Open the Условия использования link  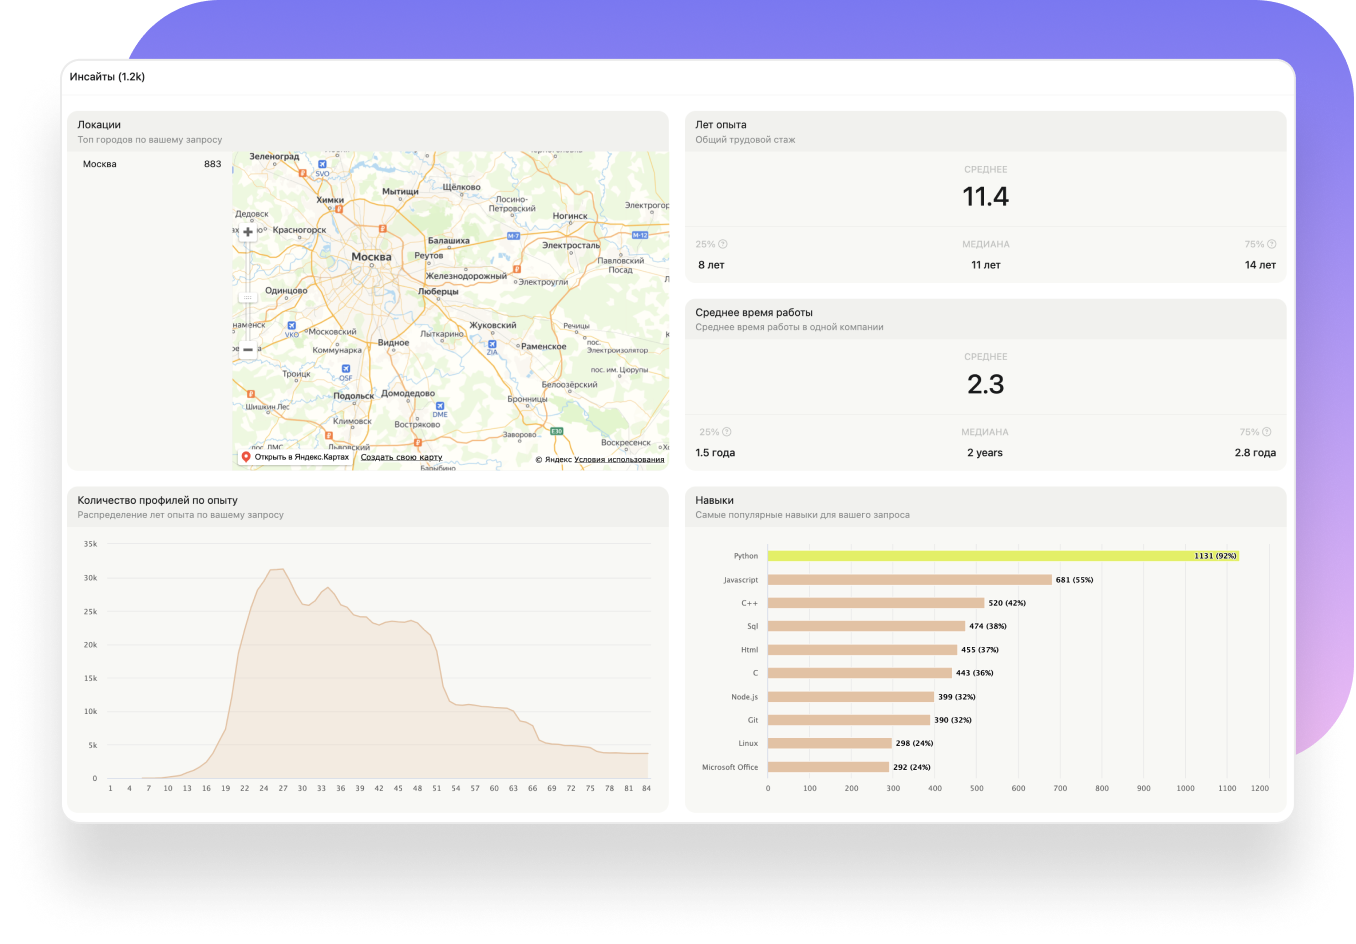(x=619, y=460)
